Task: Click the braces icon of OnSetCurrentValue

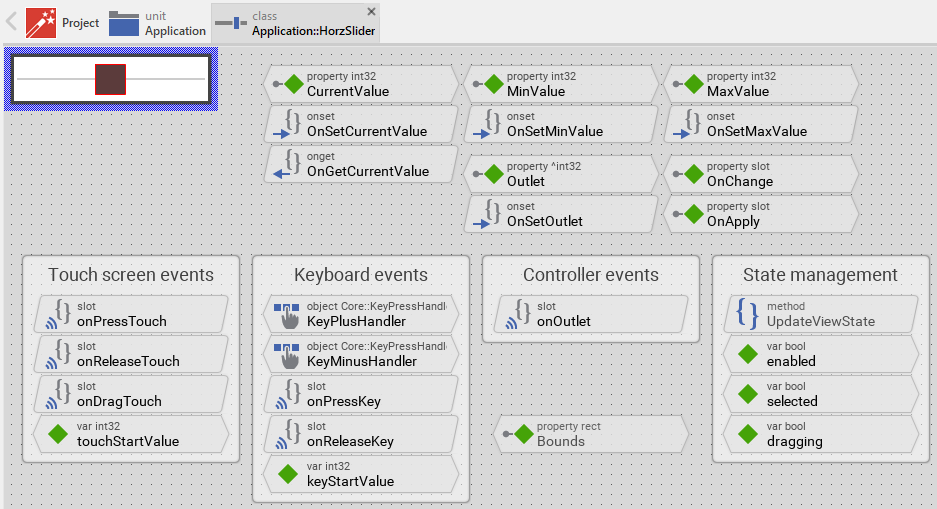Action: tap(291, 124)
